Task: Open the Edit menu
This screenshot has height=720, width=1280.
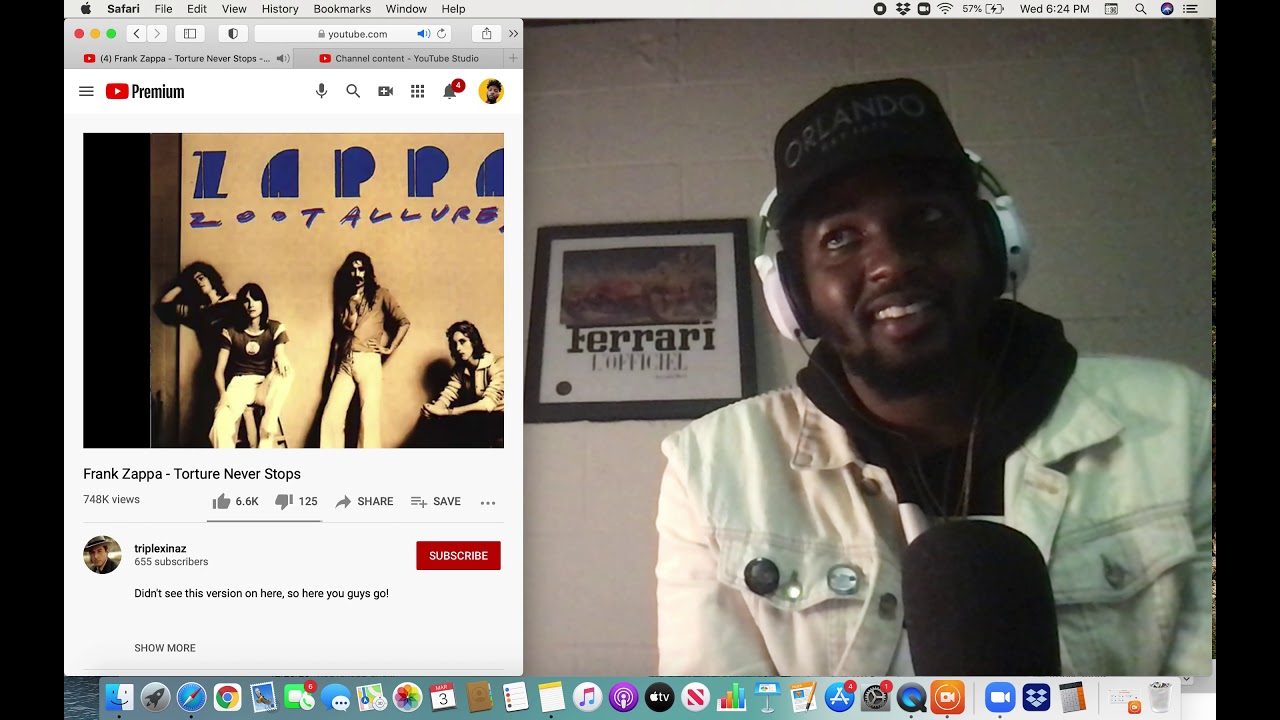Action: [x=197, y=9]
